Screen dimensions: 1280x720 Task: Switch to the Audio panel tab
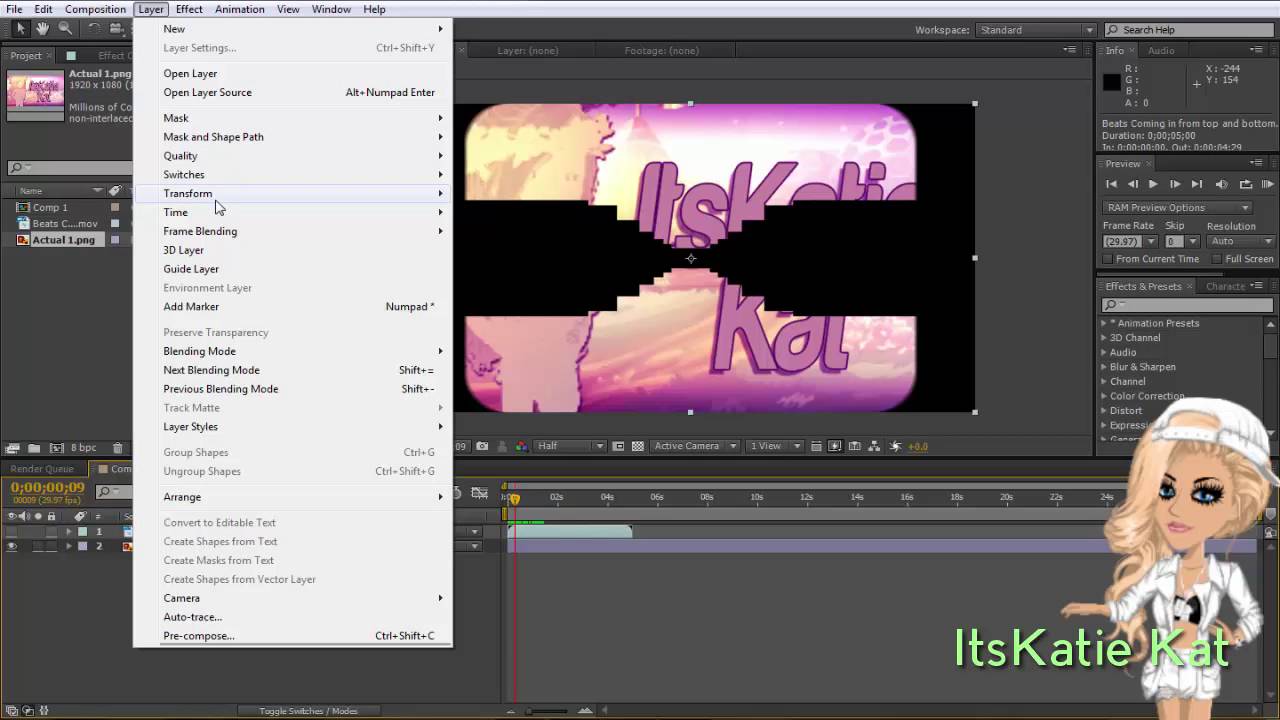coord(1161,51)
